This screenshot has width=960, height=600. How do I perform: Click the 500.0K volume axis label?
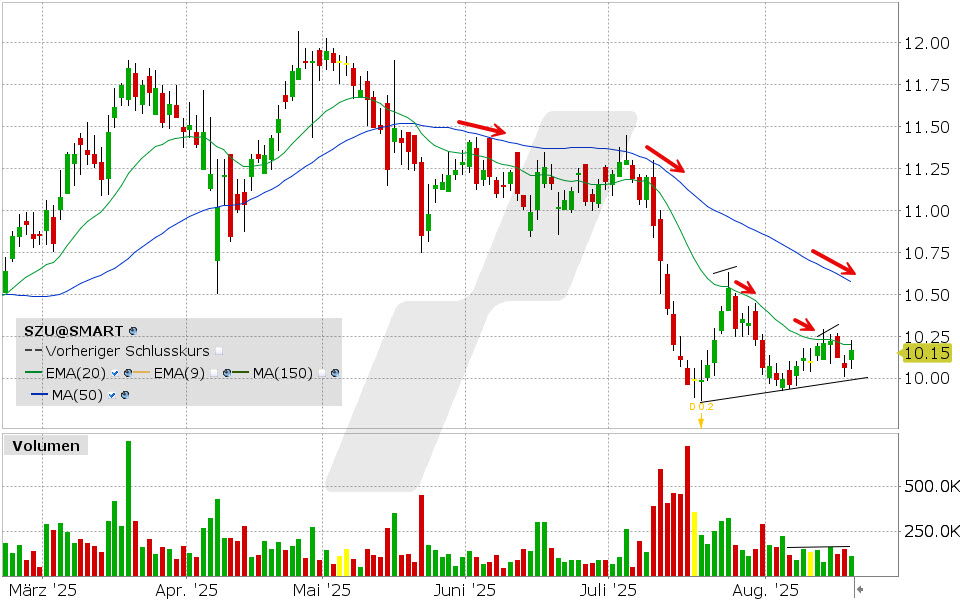pos(931,486)
